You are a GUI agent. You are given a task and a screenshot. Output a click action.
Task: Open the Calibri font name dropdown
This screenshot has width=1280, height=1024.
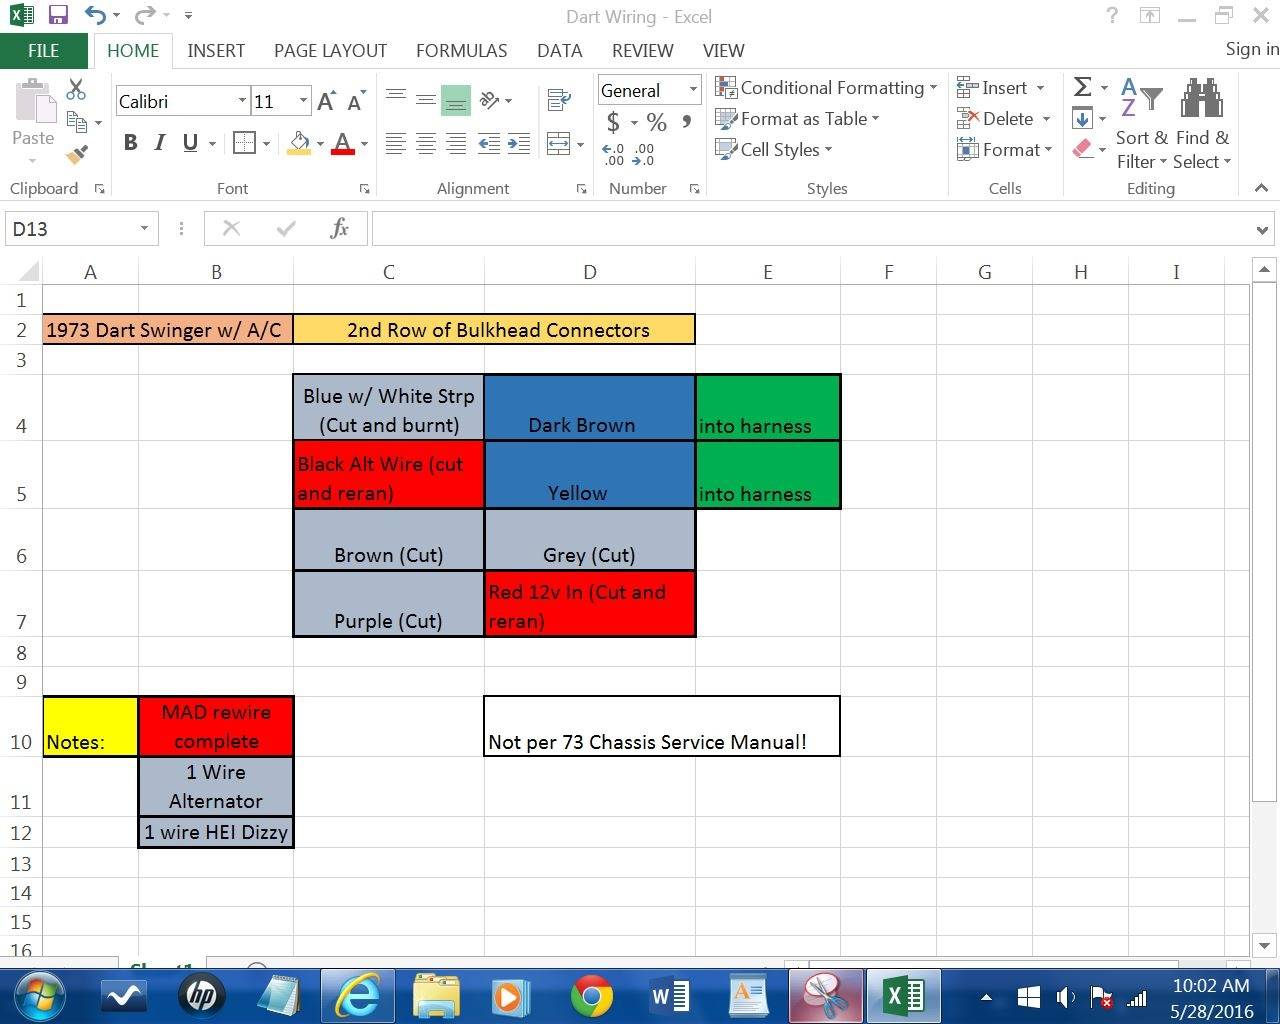click(242, 101)
